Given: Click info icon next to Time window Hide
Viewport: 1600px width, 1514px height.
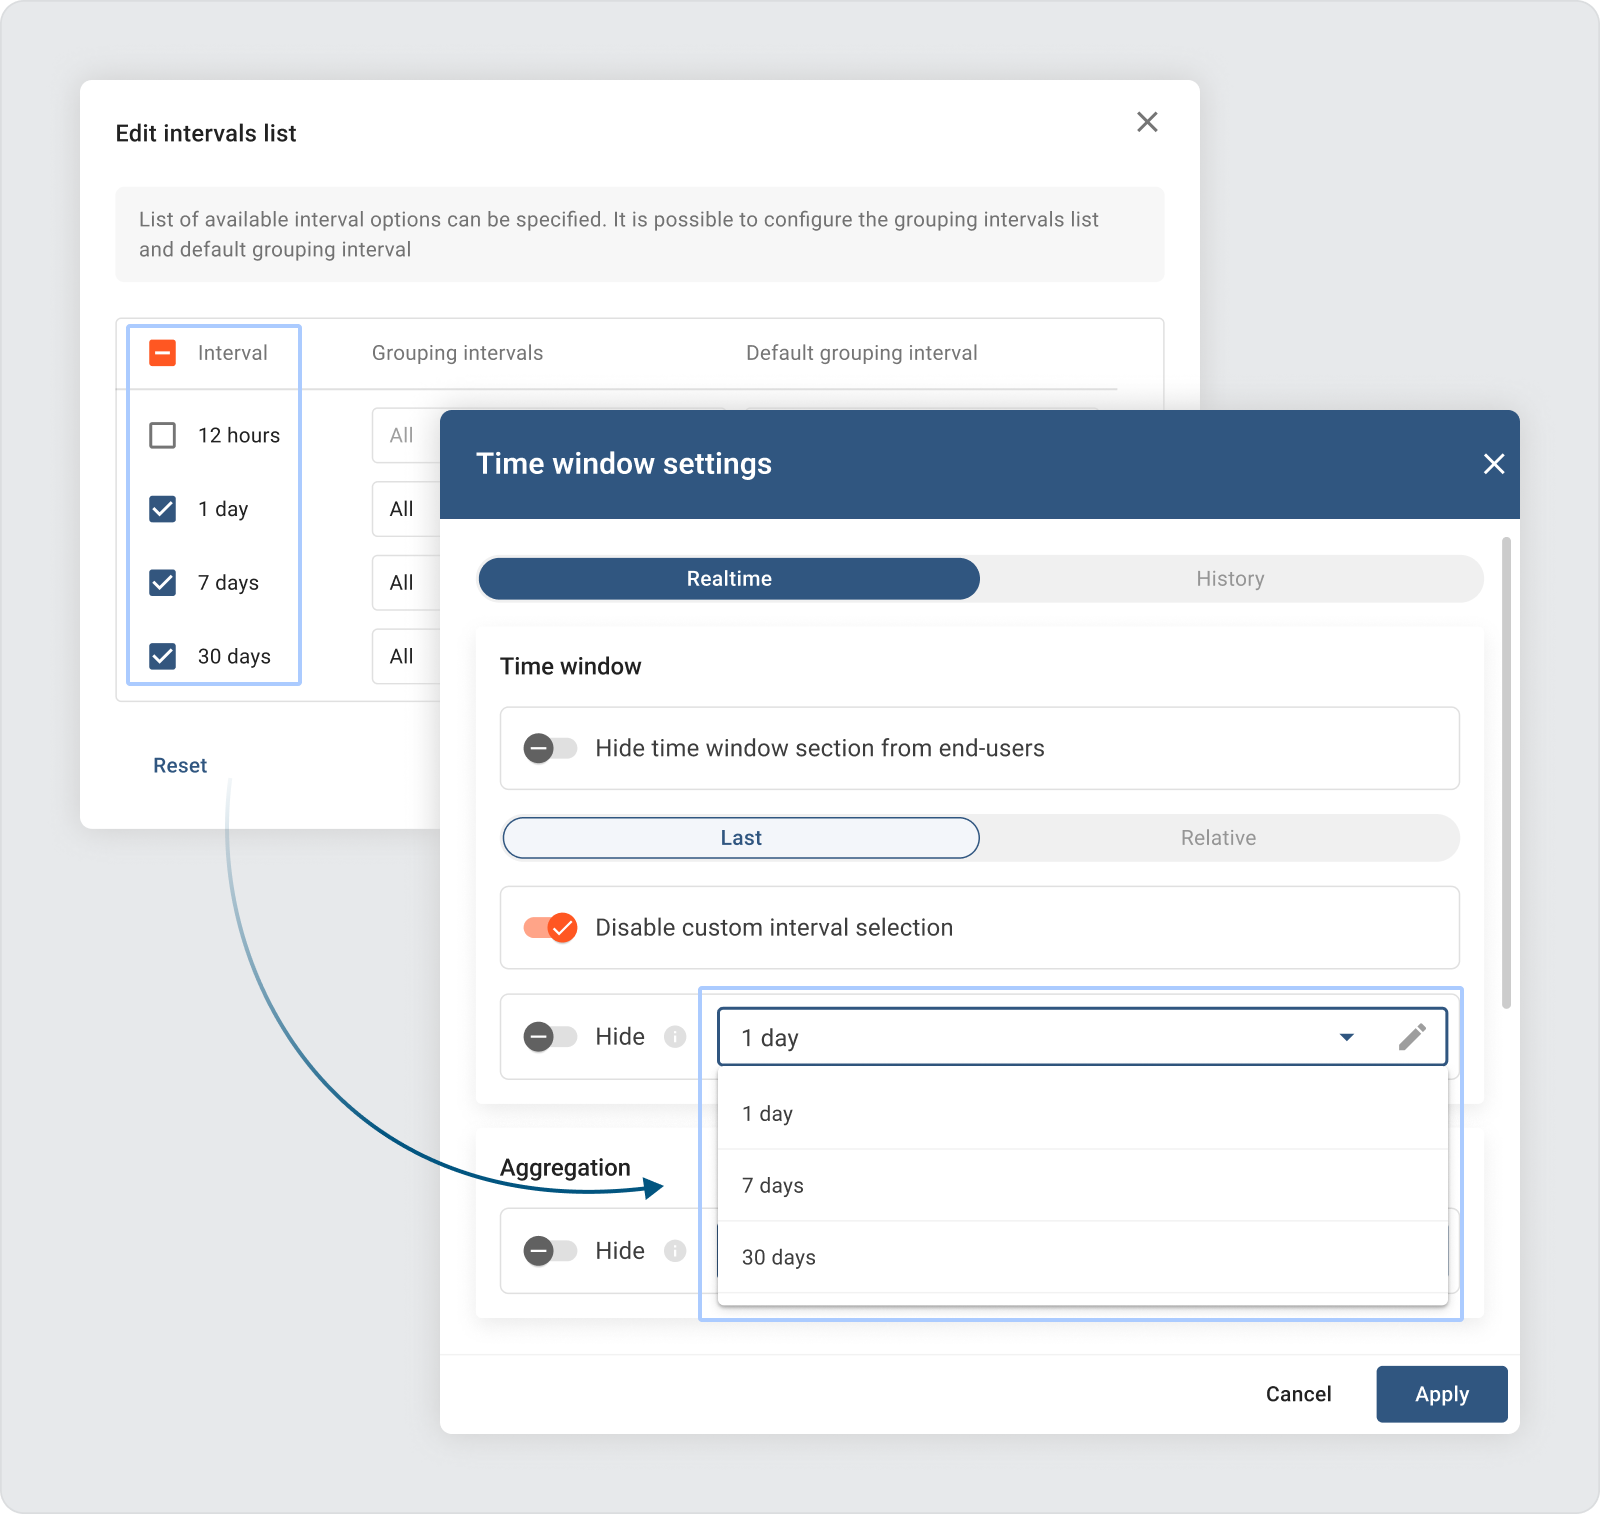Looking at the screenshot, I should [x=675, y=1037].
